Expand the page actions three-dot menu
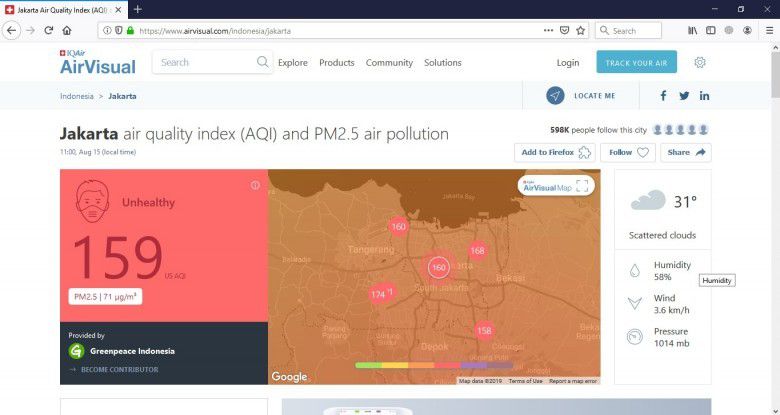Screen dimensions: 780x415 [548, 31]
